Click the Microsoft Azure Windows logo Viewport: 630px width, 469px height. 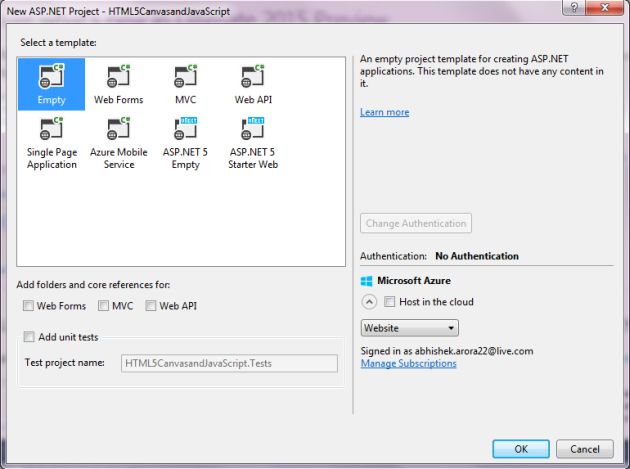(366, 281)
